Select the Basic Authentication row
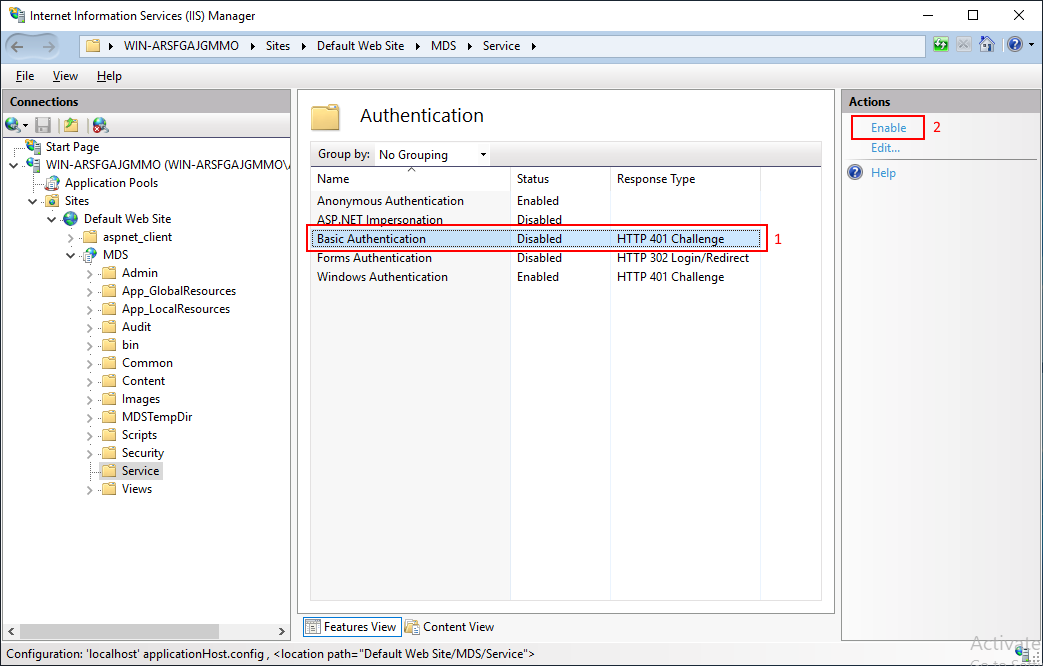This screenshot has height=666, width=1043. [535, 239]
